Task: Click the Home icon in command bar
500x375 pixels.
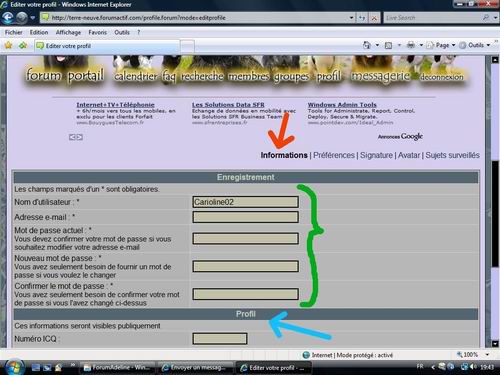Action: pos(367,45)
